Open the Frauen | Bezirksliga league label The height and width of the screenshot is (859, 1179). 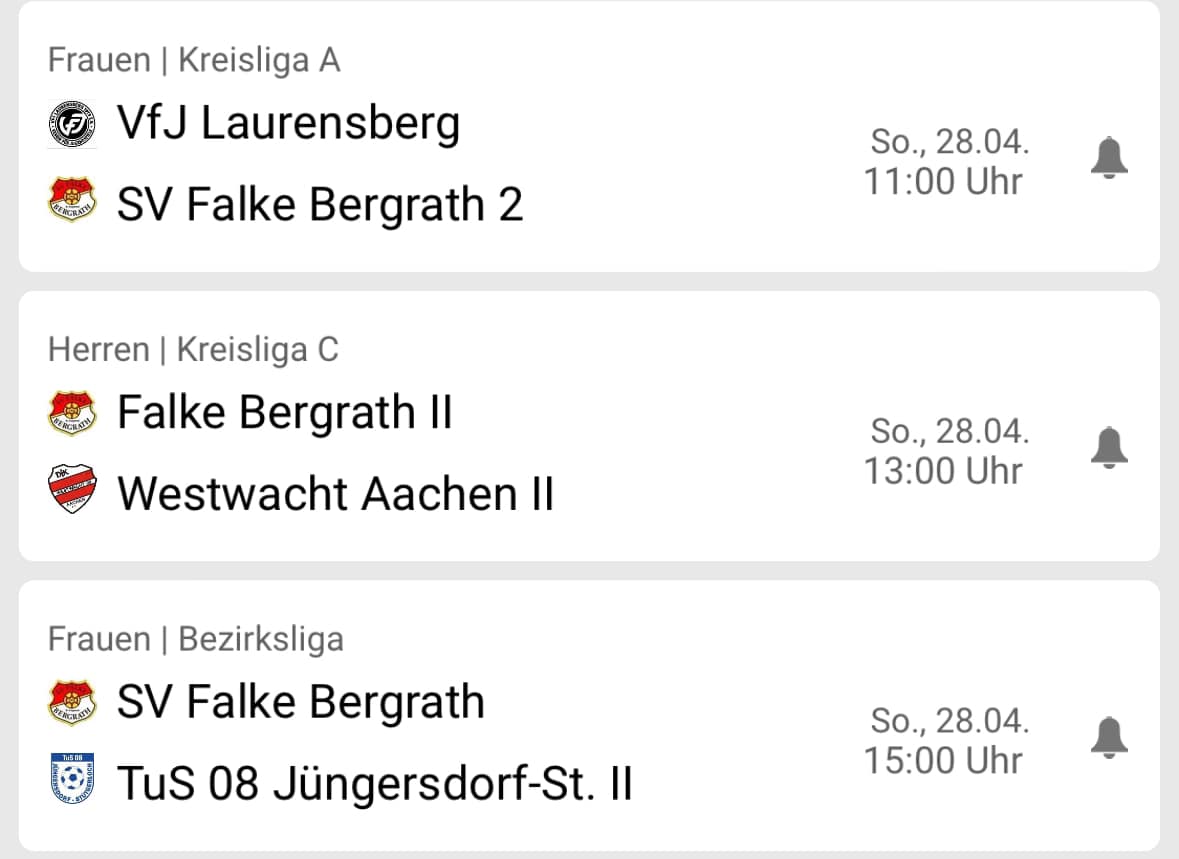(x=195, y=639)
